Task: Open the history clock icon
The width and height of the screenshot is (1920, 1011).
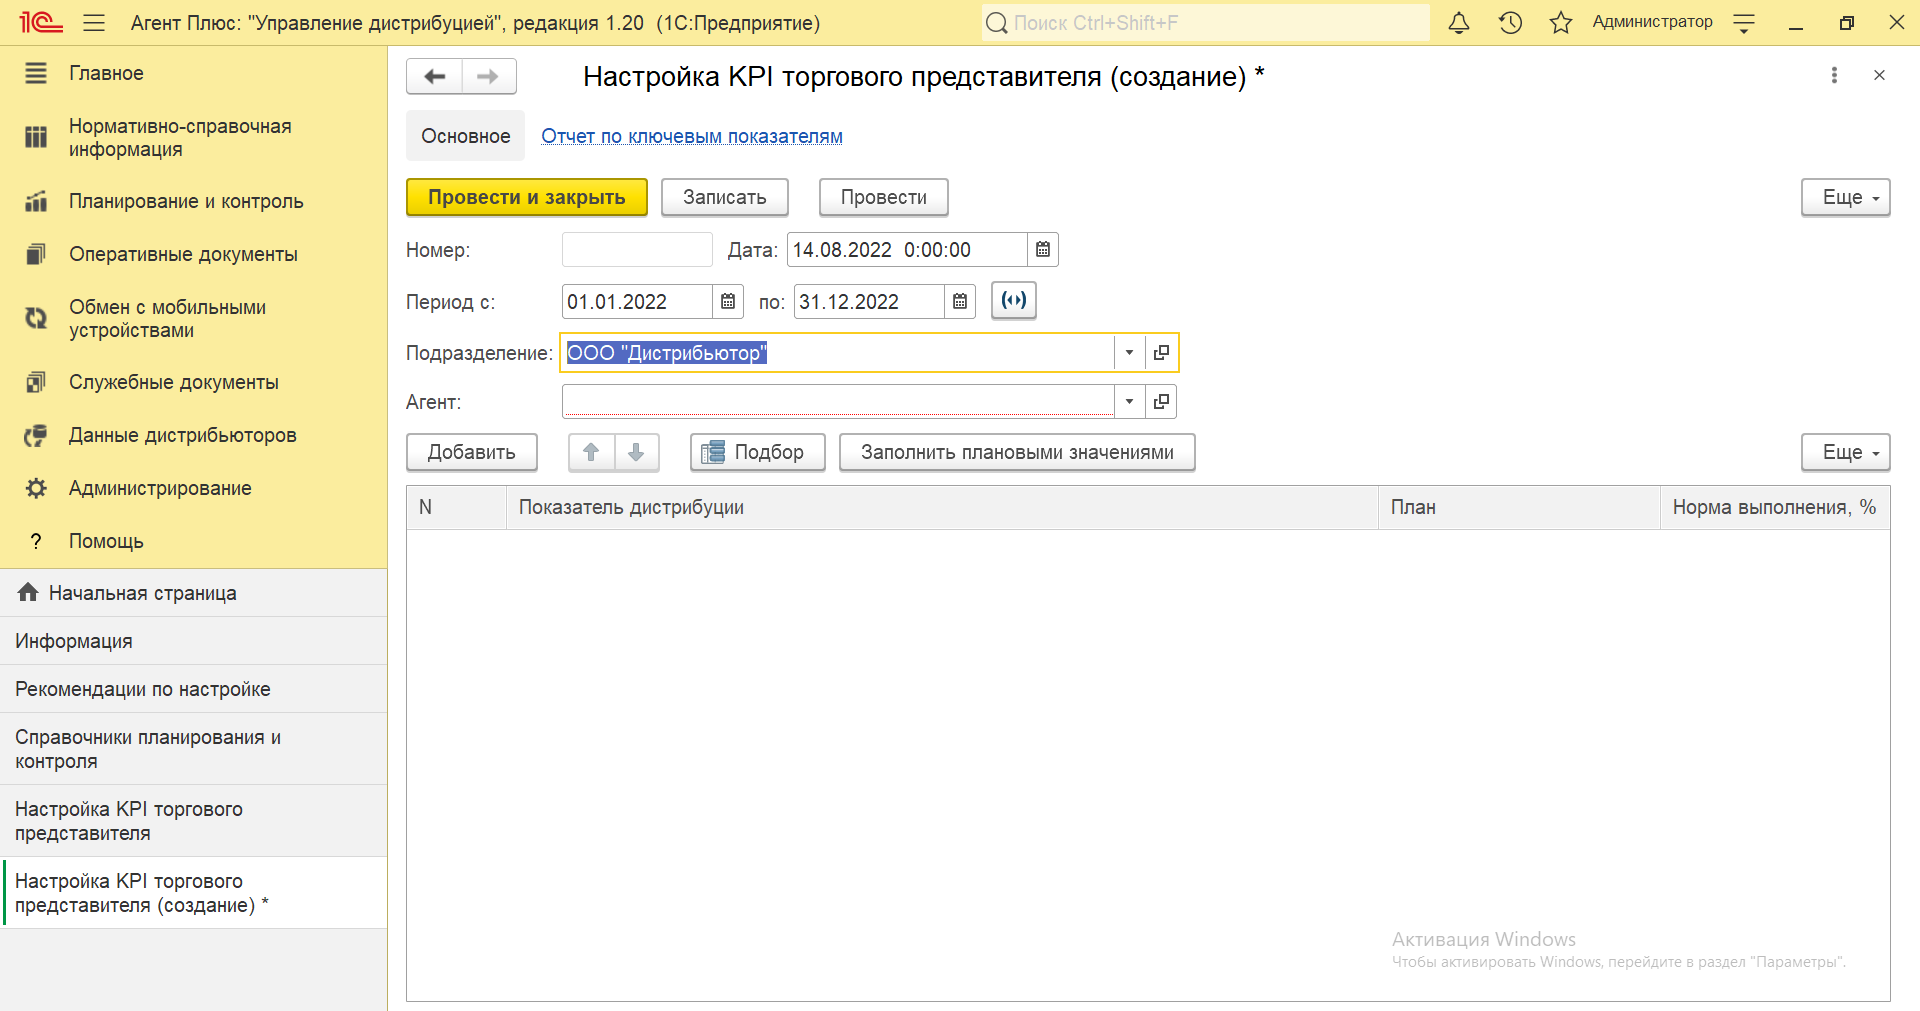Action: point(1510,22)
